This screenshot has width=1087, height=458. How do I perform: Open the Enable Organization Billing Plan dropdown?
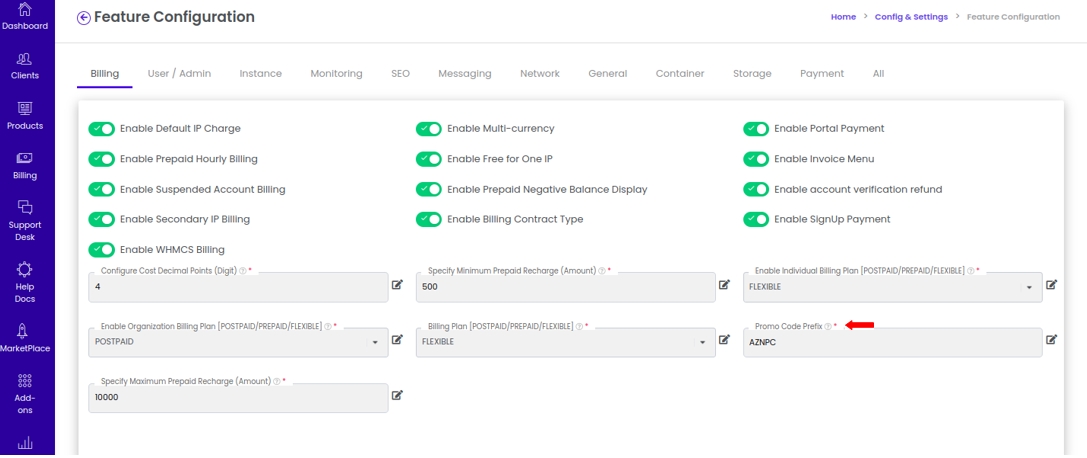click(238, 342)
